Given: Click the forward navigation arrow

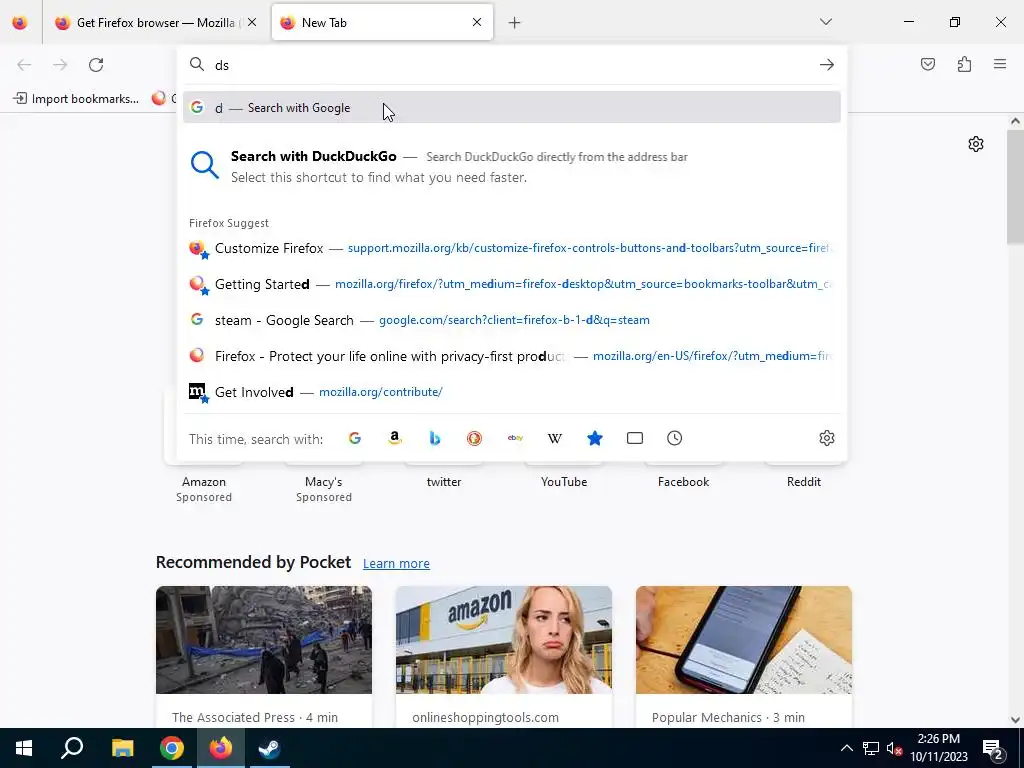Looking at the screenshot, I should [x=60, y=65].
